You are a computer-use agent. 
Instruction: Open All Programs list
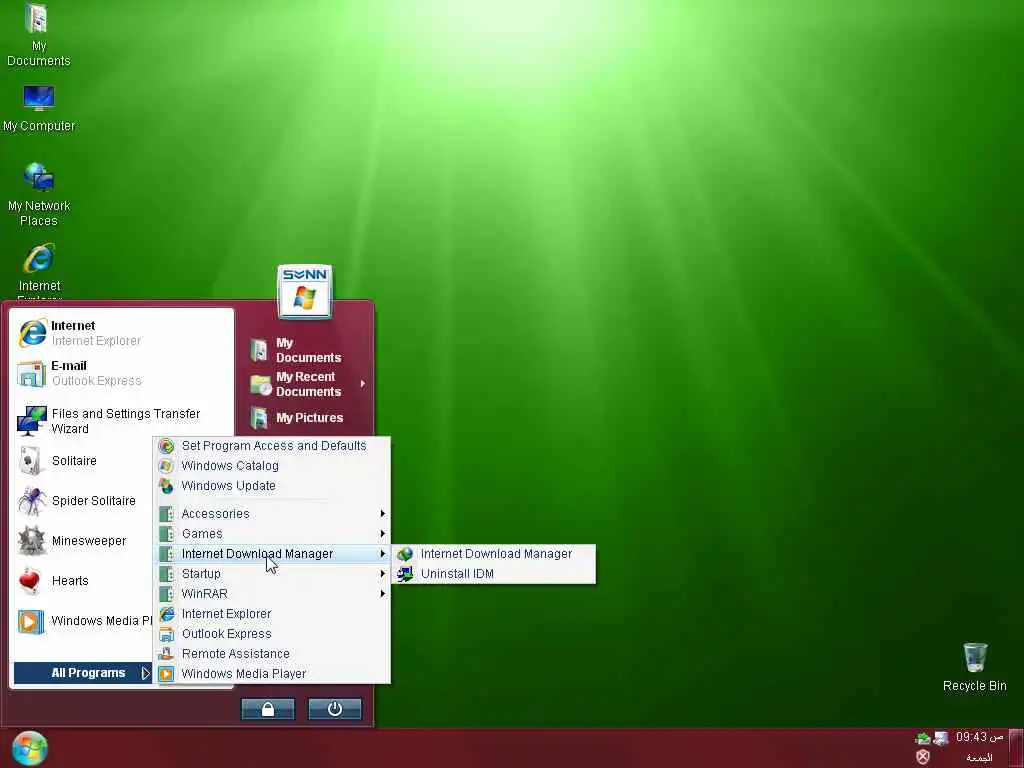tap(83, 673)
